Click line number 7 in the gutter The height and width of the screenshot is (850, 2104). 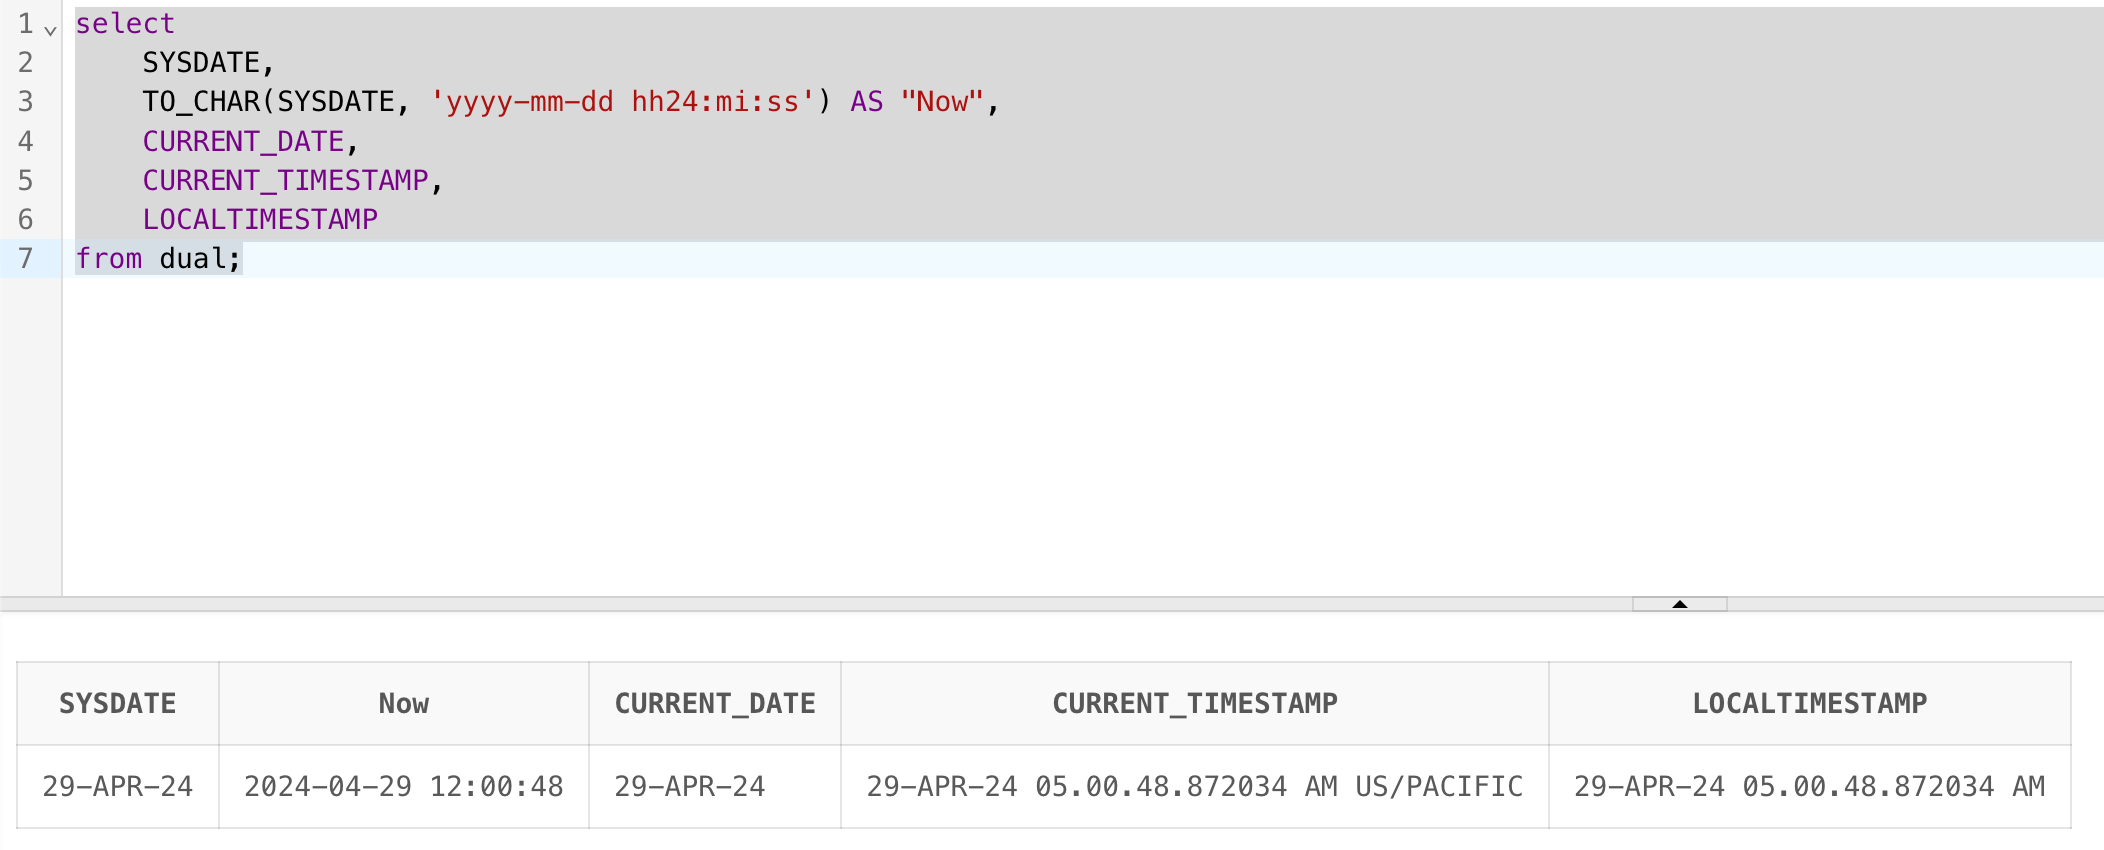26,259
